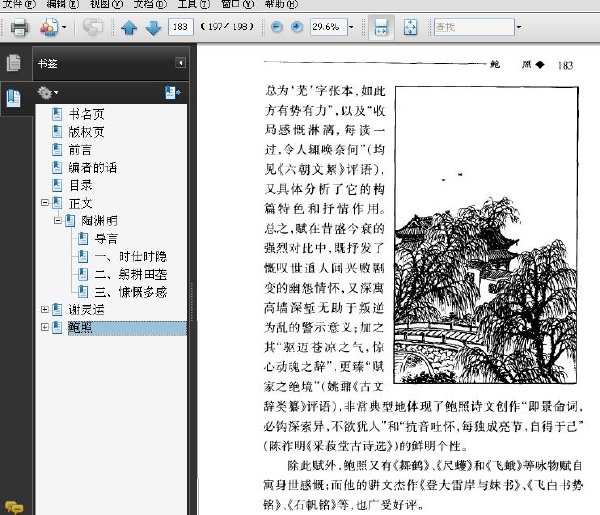Click the bookmark icon beside 书名页
The image size is (600, 515).
pos(57,114)
